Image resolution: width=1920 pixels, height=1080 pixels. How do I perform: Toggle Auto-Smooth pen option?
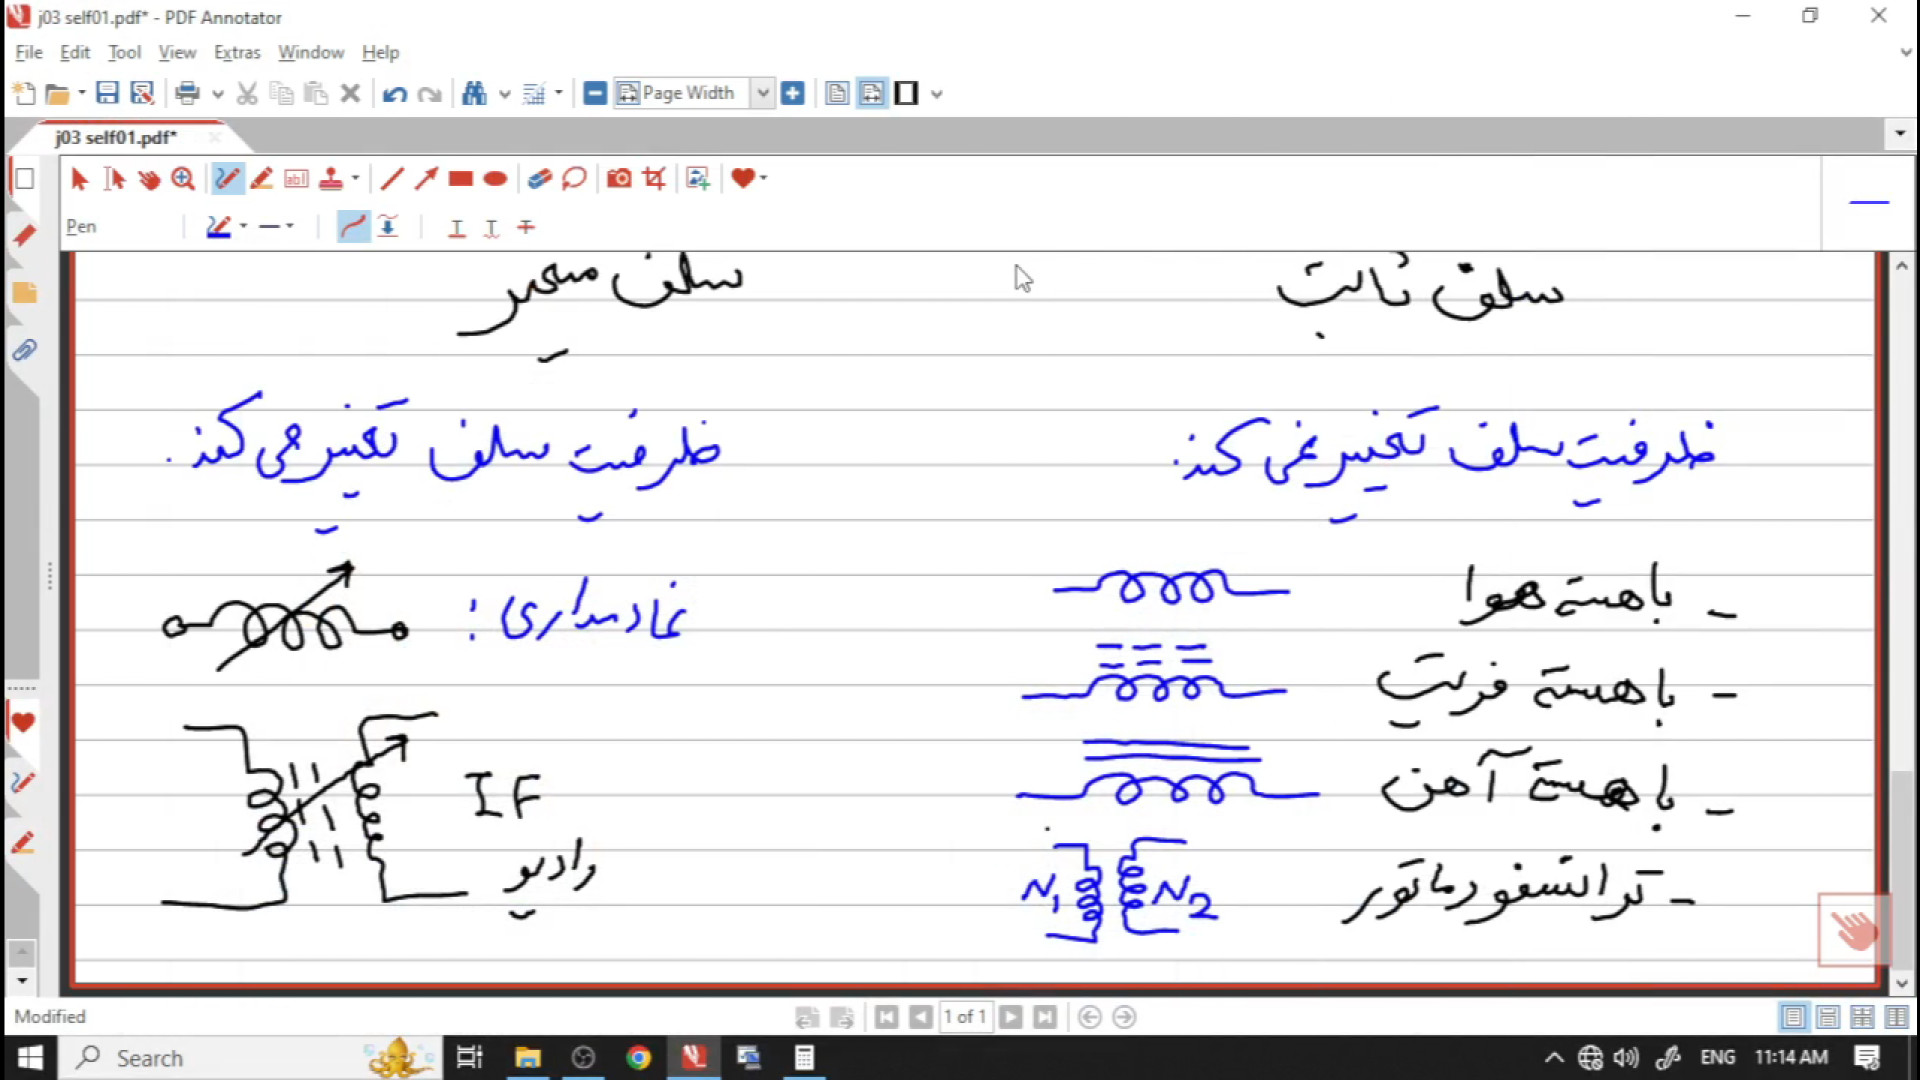[x=352, y=227]
